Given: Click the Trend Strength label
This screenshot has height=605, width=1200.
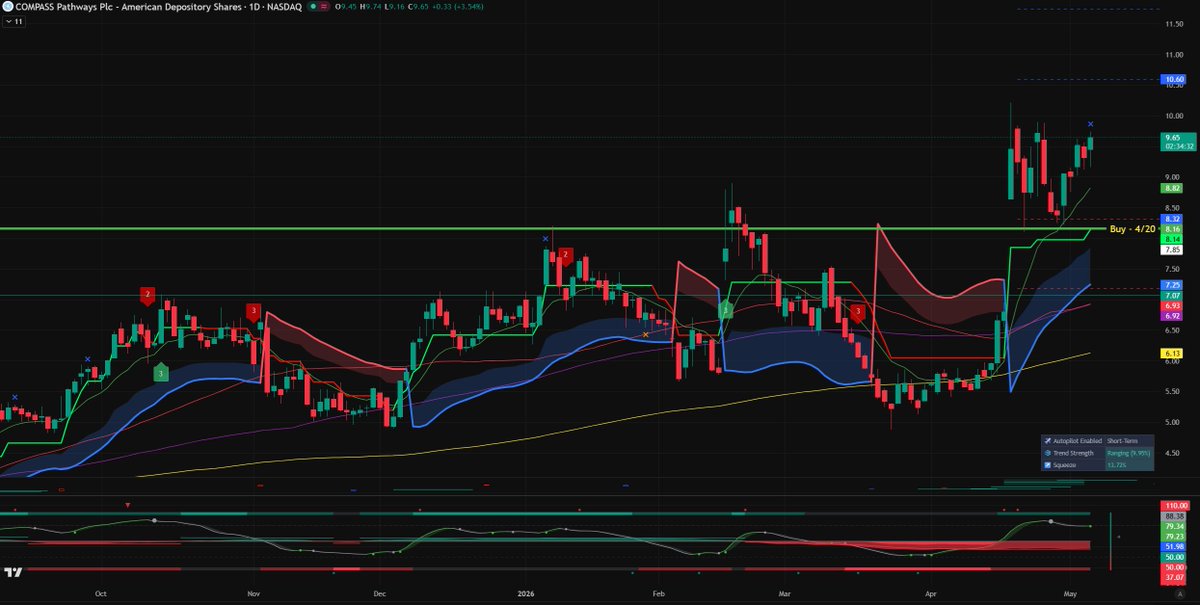Looking at the screenshot, I should click(1073, 453).
